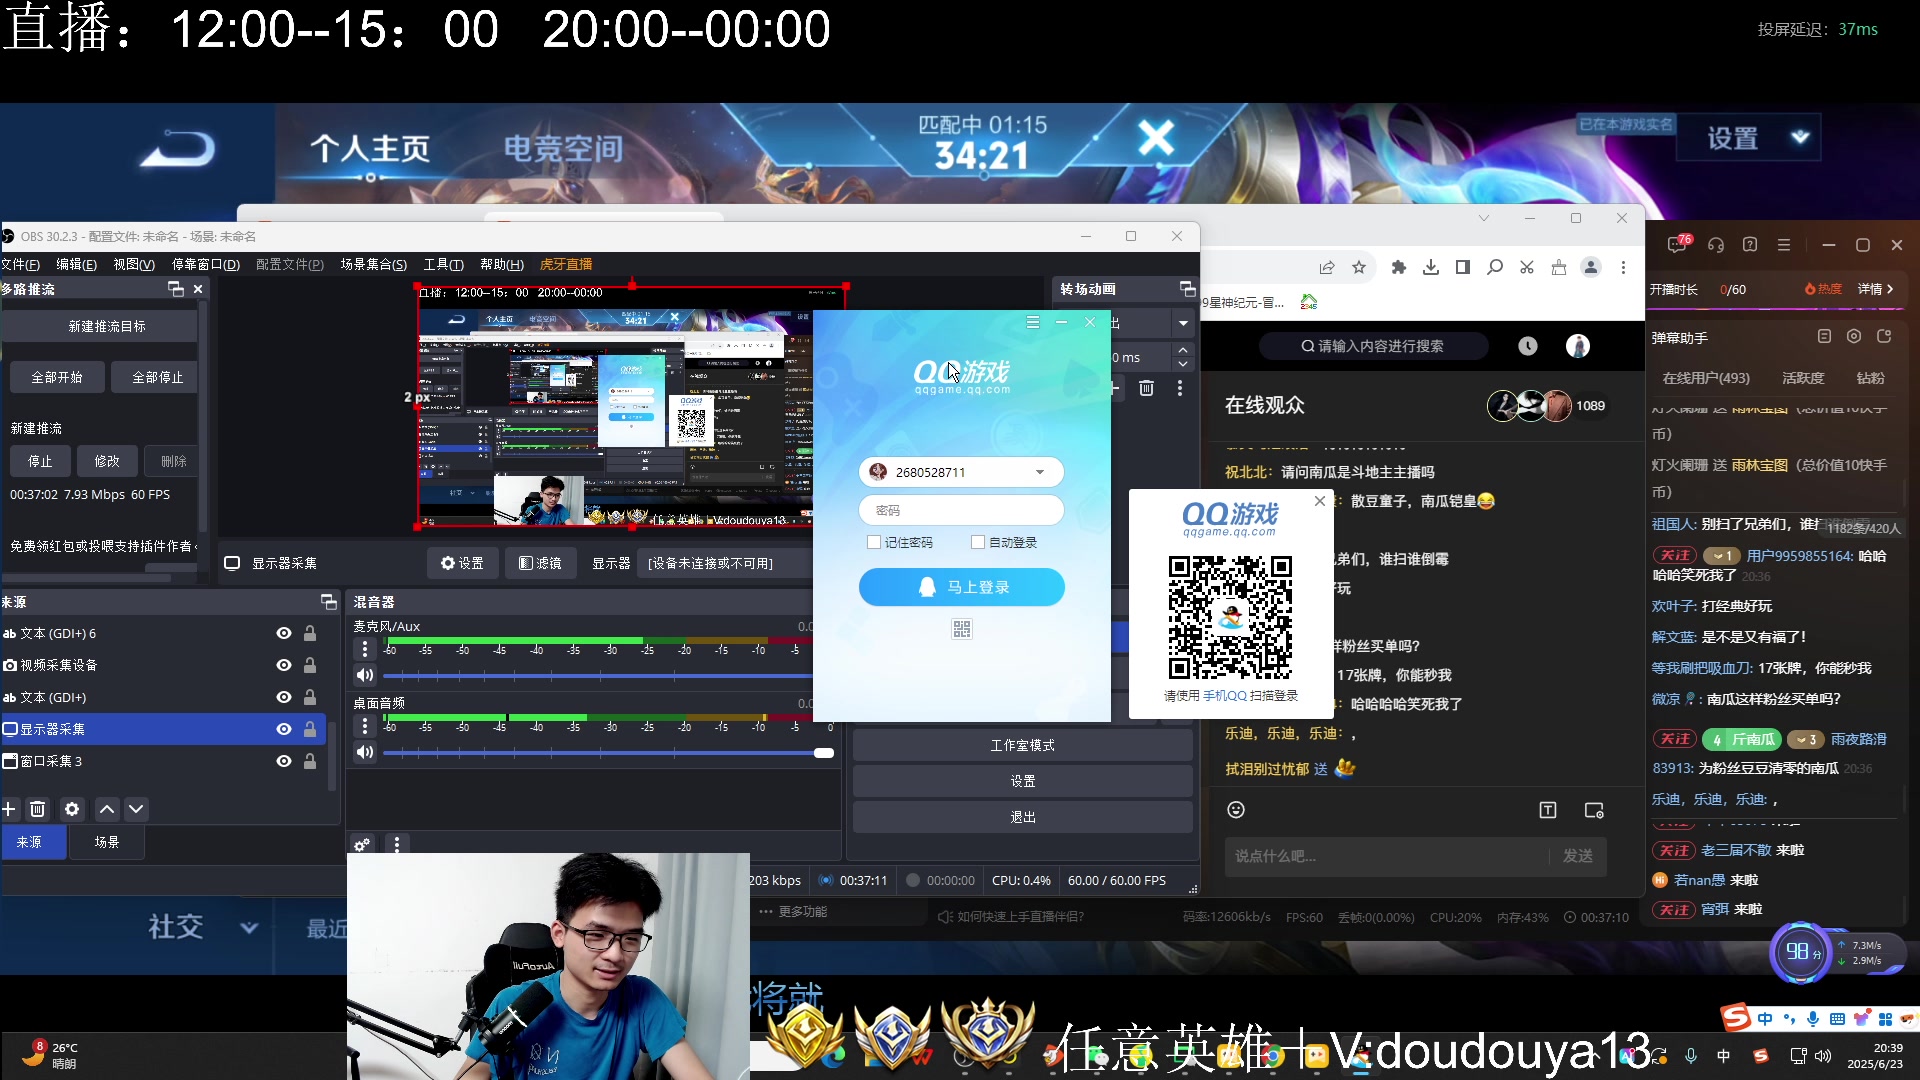Image resolution: width=1920 pixels, height=1080 pixels.
Task: Expand 社交 dropdown chevron at bottom
Action: pyautogui.click(x=249, y=927)
